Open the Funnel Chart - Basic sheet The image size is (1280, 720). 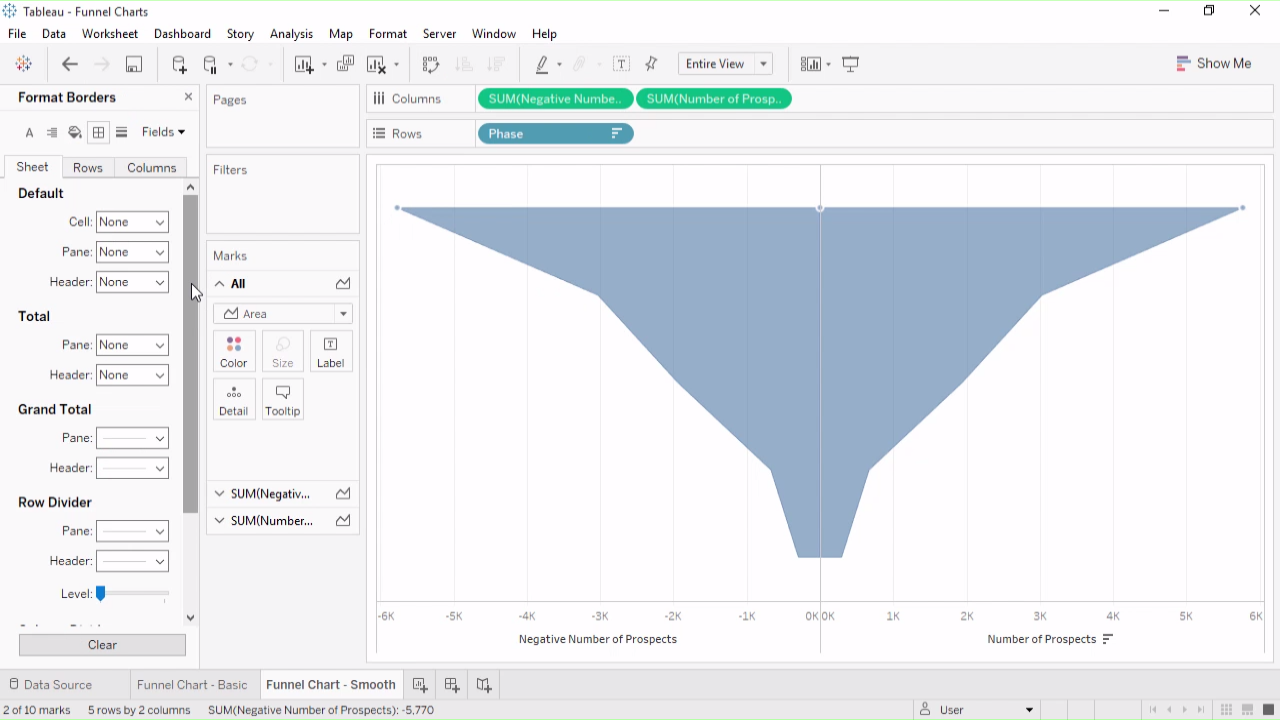tap(192, 685)
